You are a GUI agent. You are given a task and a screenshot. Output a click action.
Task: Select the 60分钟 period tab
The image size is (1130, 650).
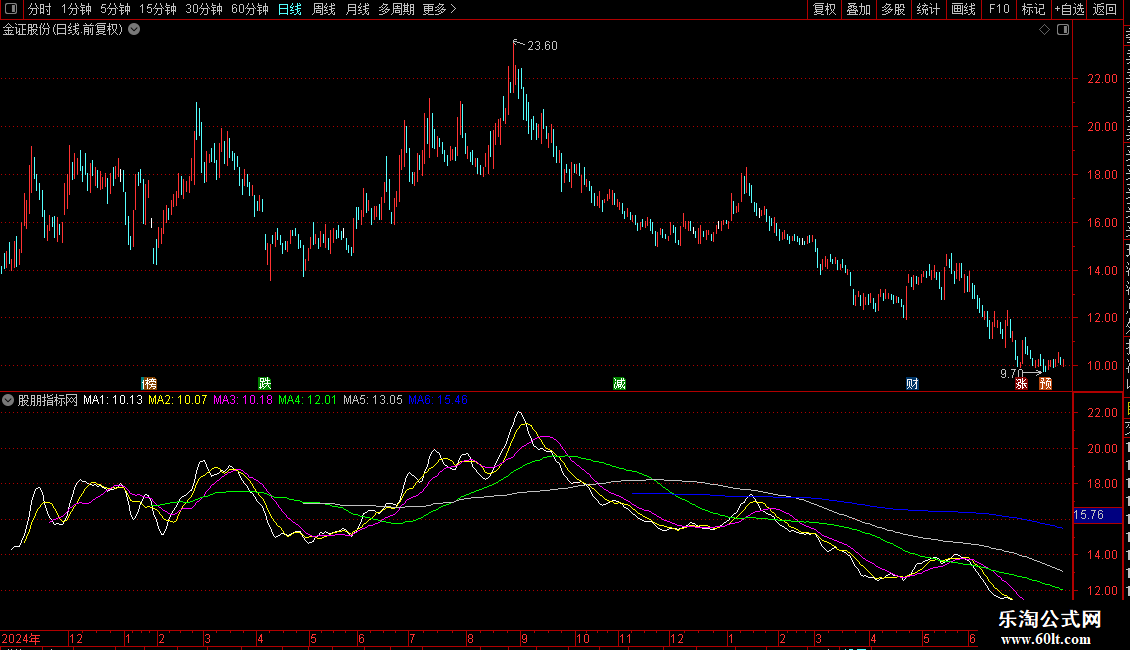tap(249, 9)
